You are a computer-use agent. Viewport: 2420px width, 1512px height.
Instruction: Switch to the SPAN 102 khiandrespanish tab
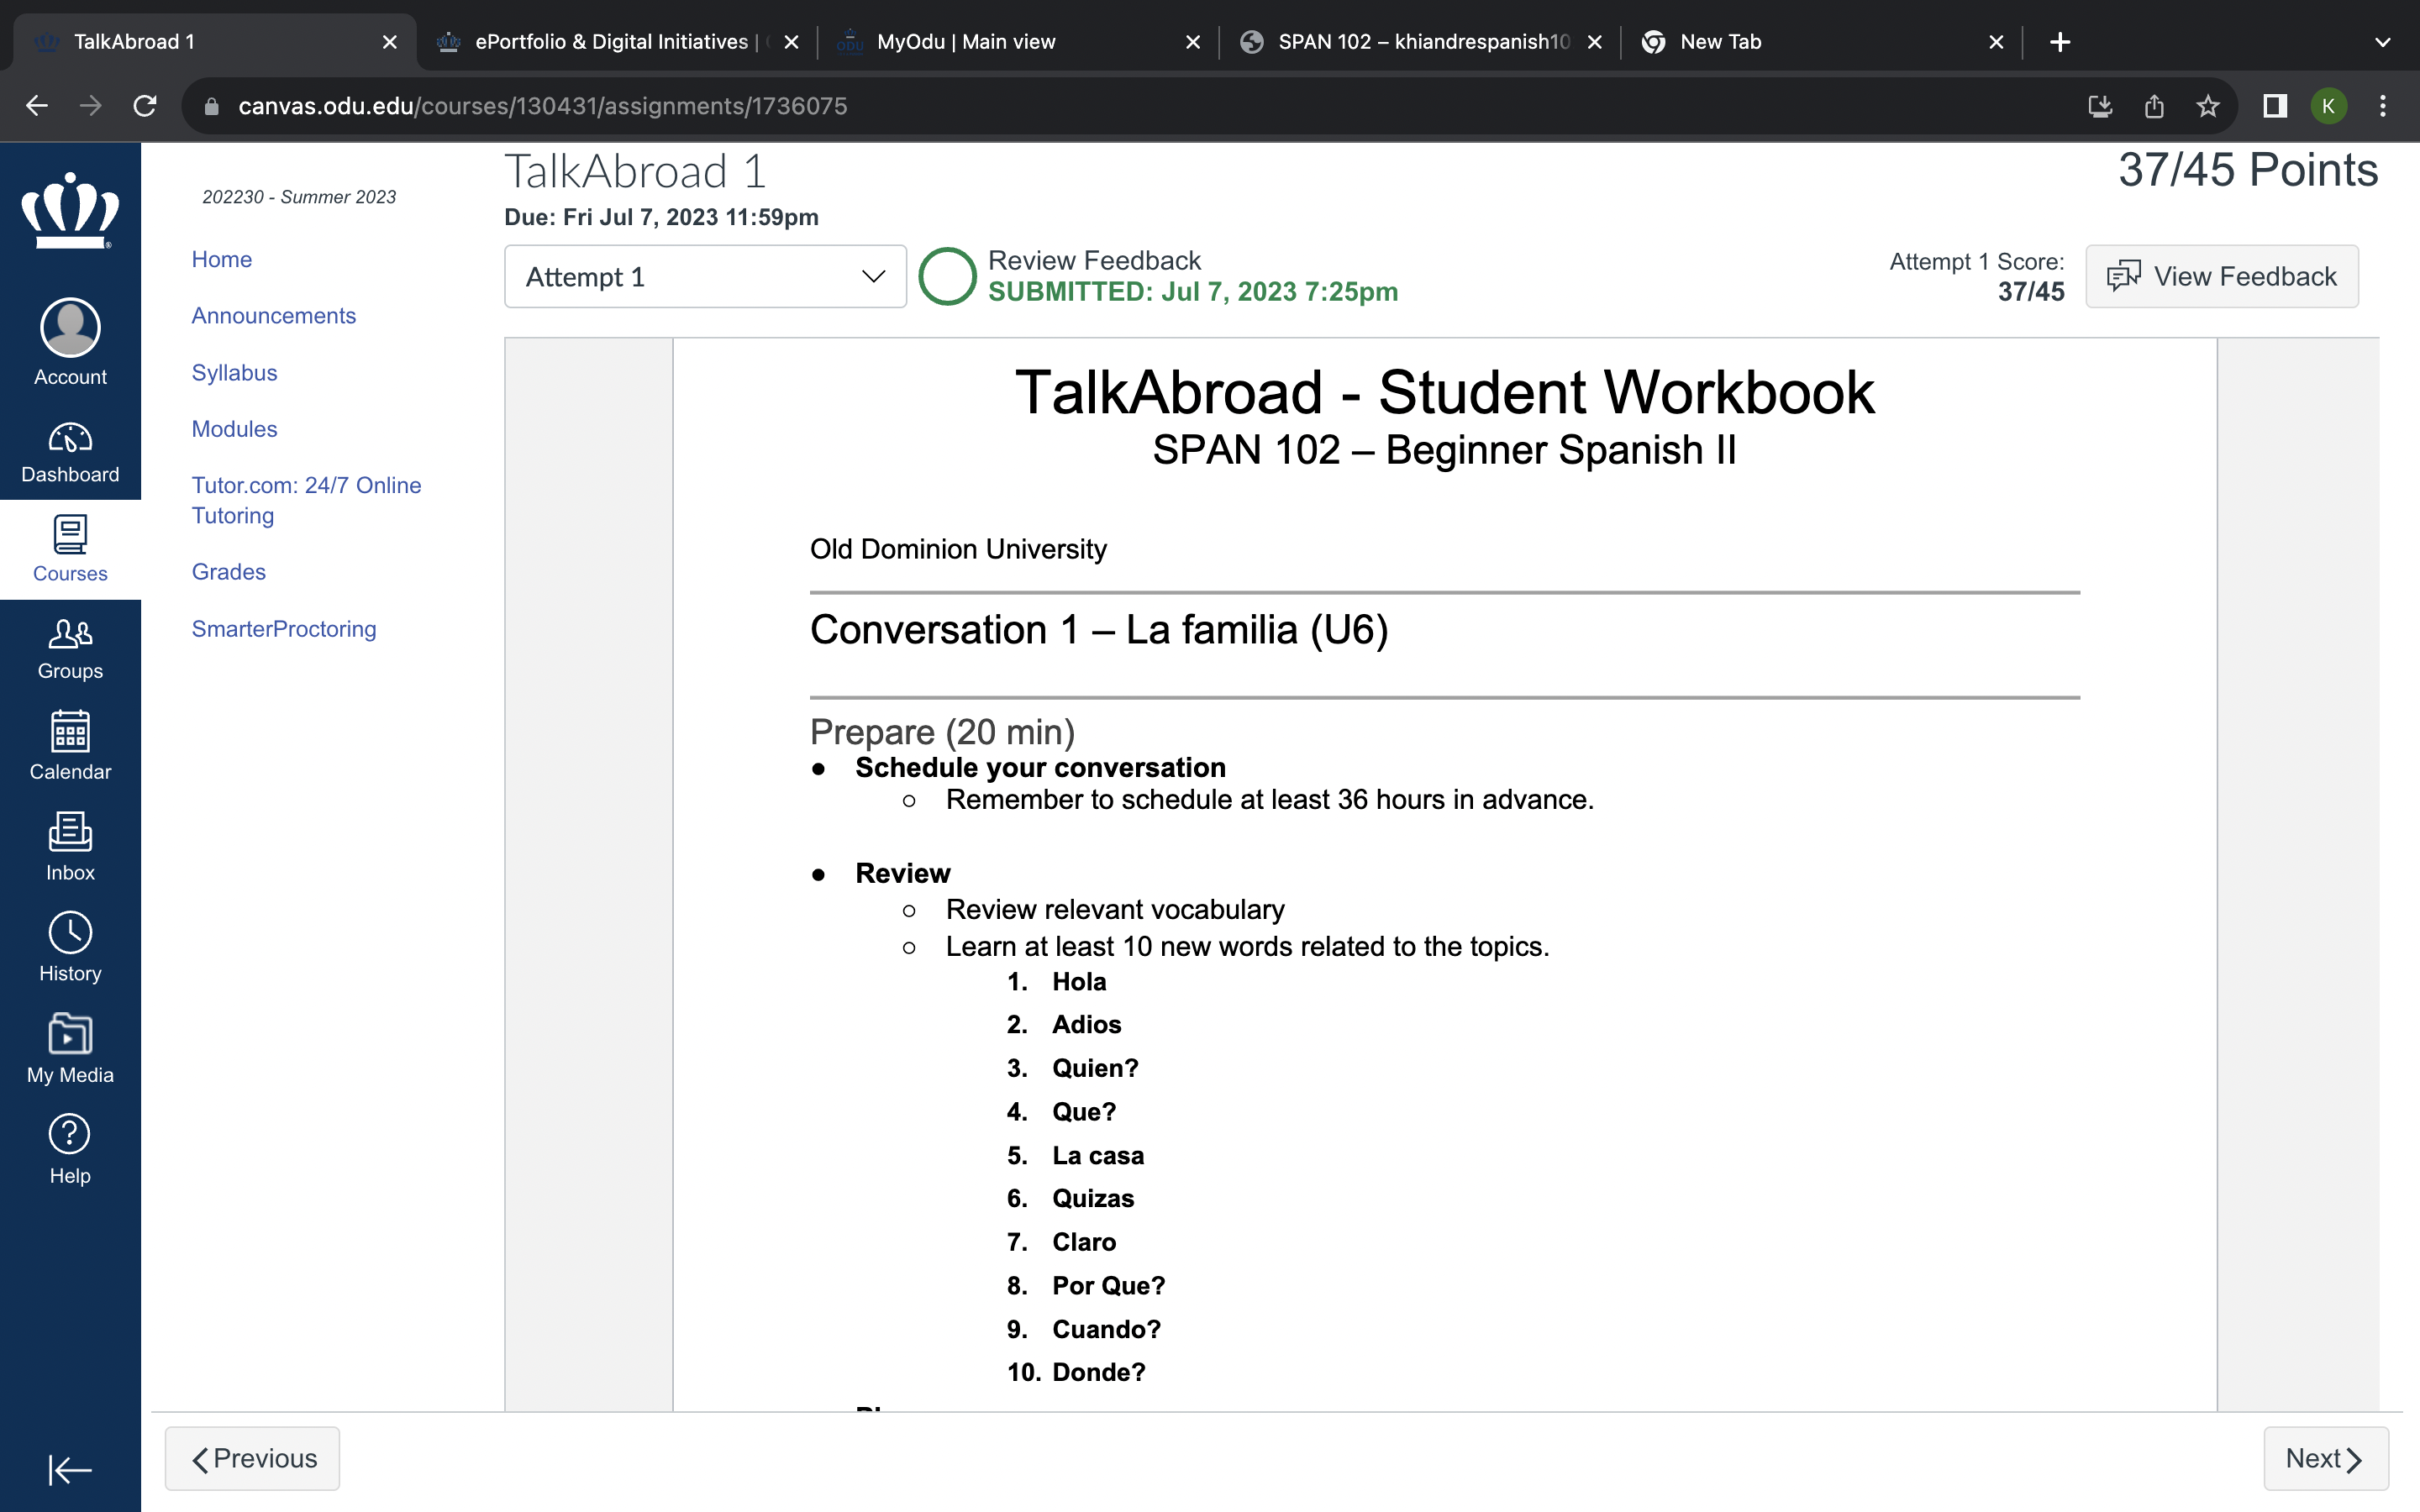click(x=1420, y=42)
